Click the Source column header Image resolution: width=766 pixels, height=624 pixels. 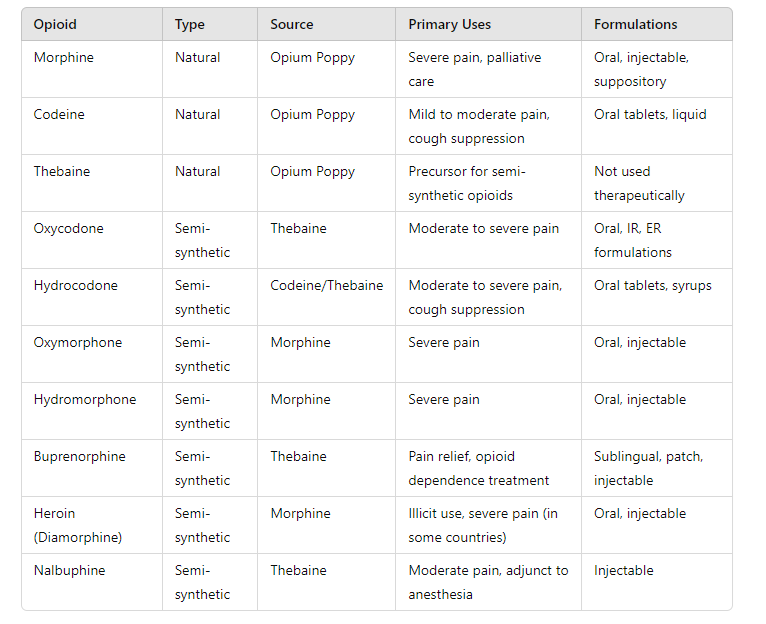tap(291, 24)
